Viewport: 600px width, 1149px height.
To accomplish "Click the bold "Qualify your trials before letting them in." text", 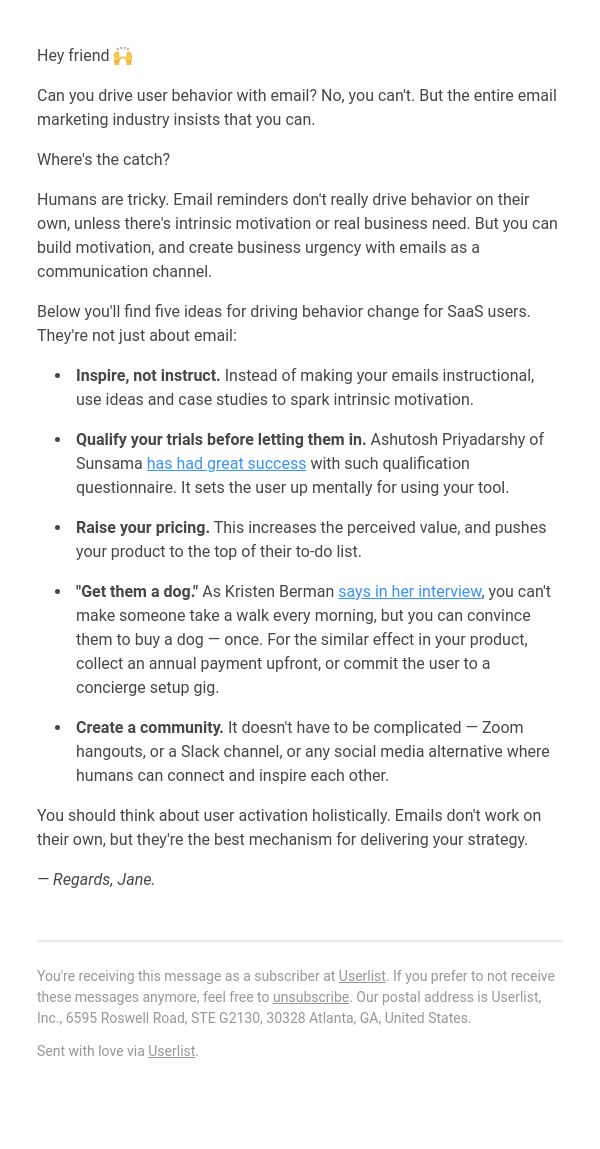I will point(221,440).
